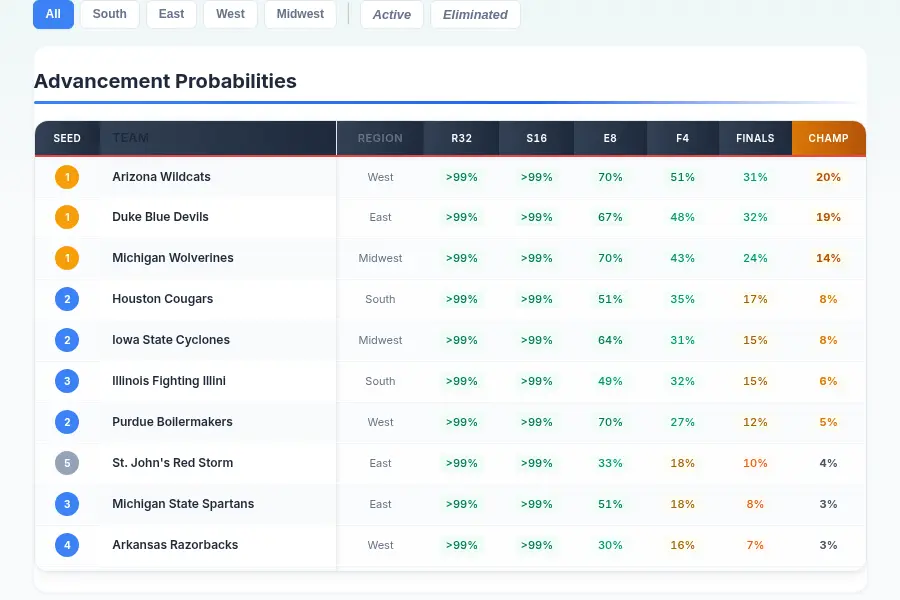
Task: Sort by SEED column header
Action: (67, 138)
